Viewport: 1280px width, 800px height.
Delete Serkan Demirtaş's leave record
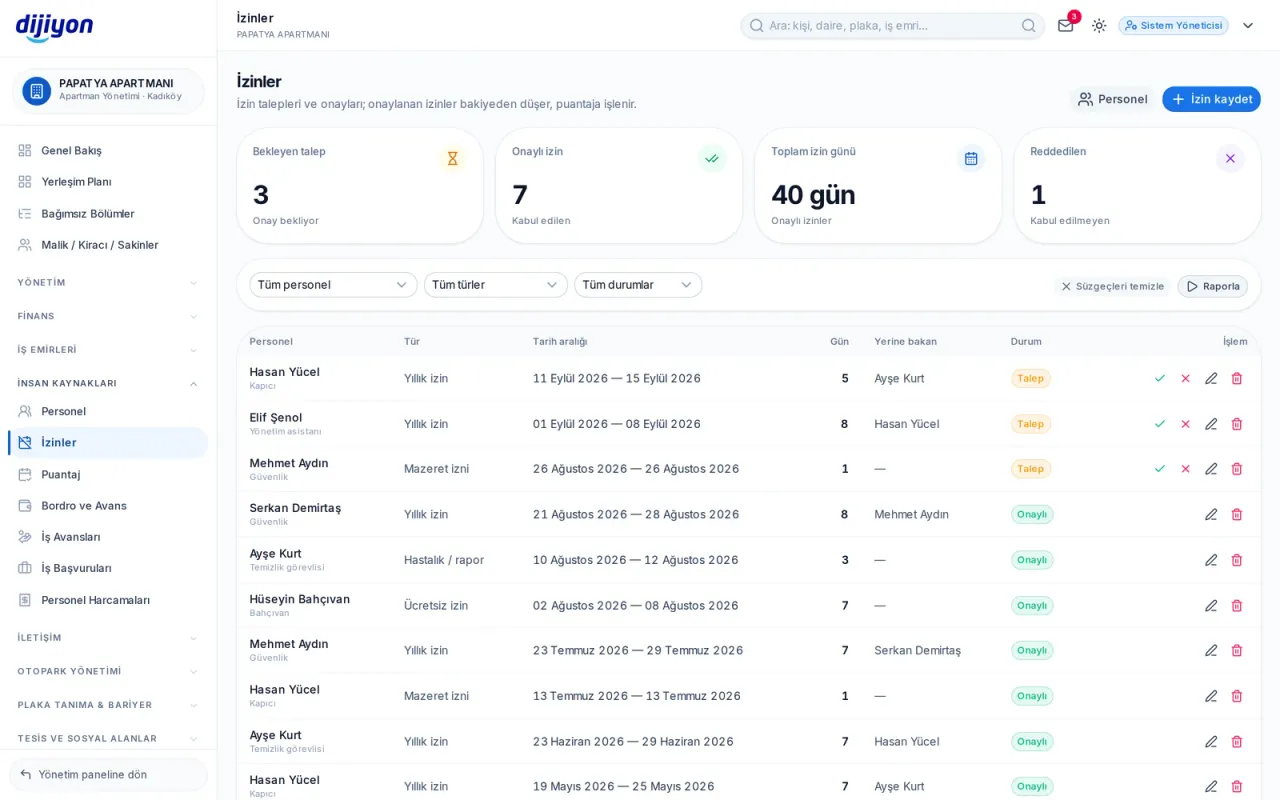(1237, 514)
